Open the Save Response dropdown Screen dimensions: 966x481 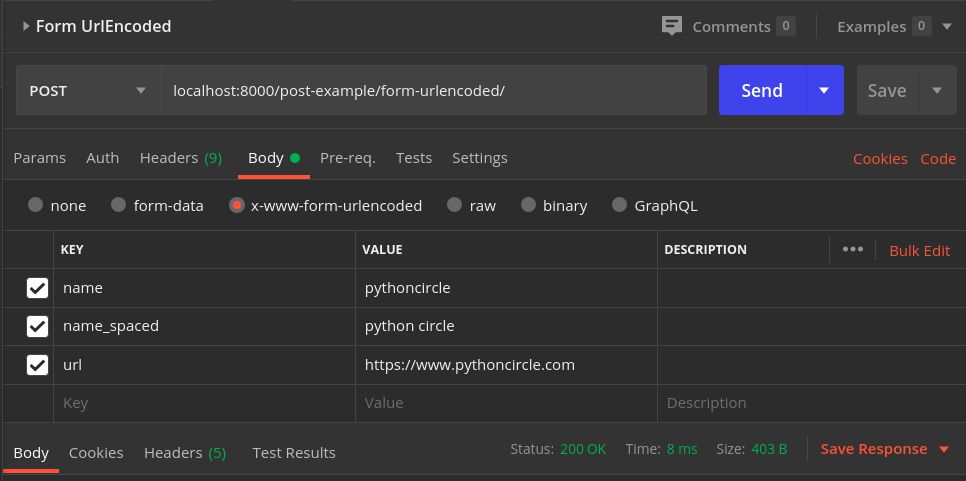885,450
